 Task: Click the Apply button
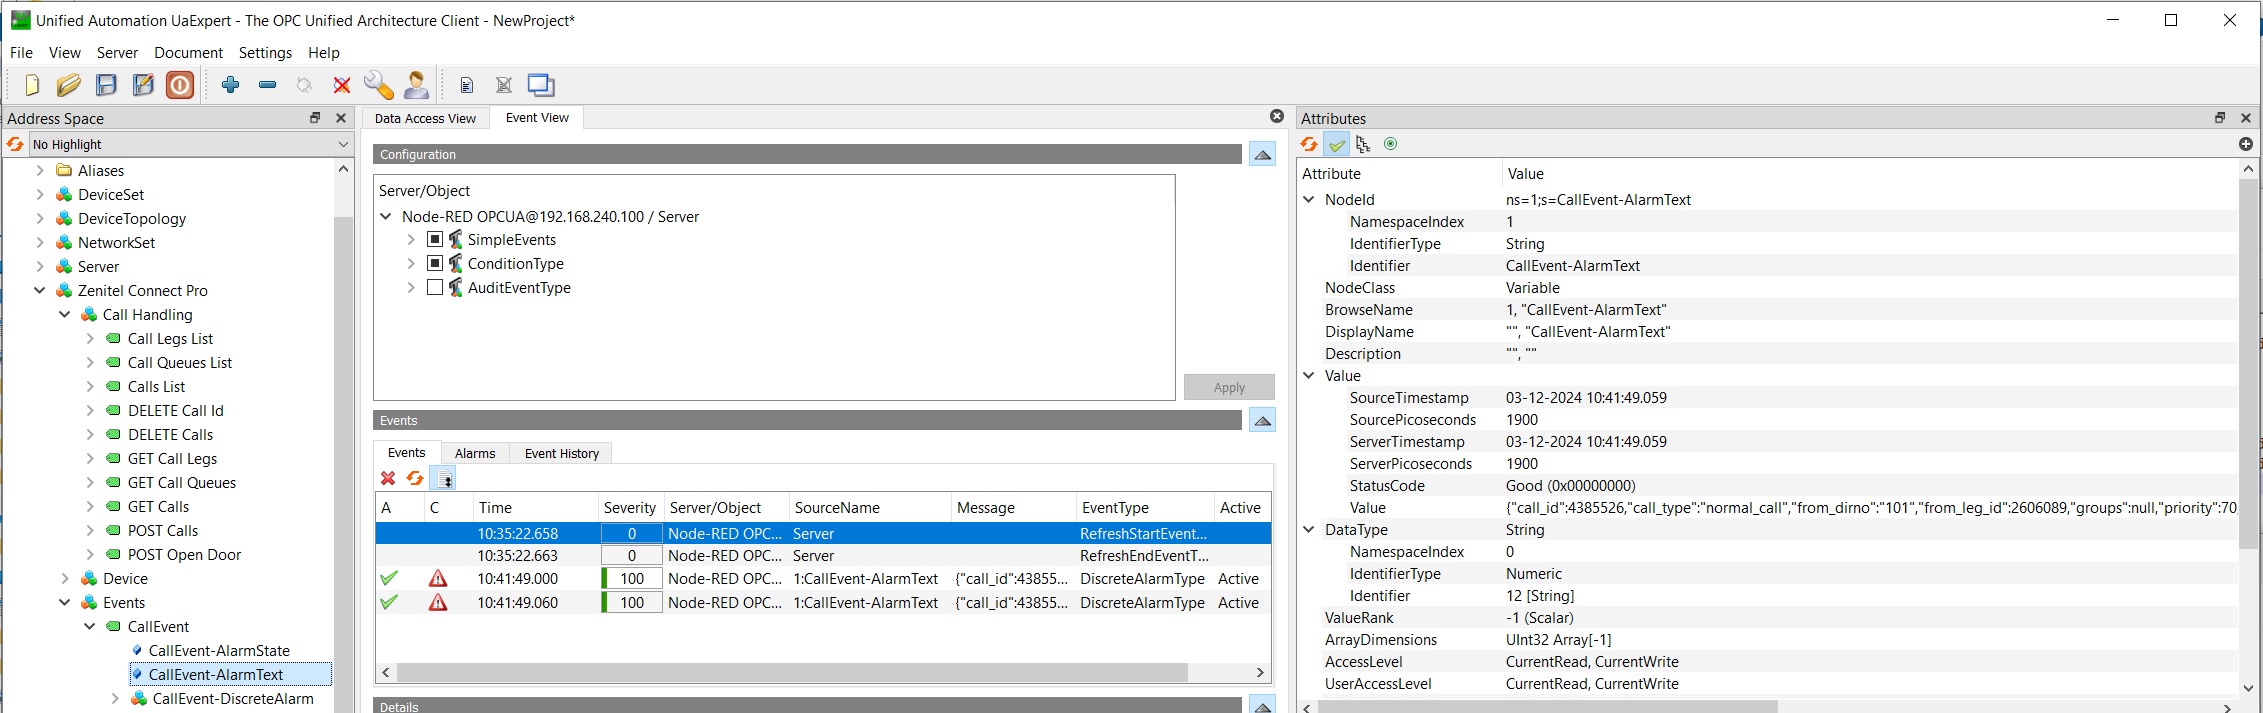(x=1229, y=387)
